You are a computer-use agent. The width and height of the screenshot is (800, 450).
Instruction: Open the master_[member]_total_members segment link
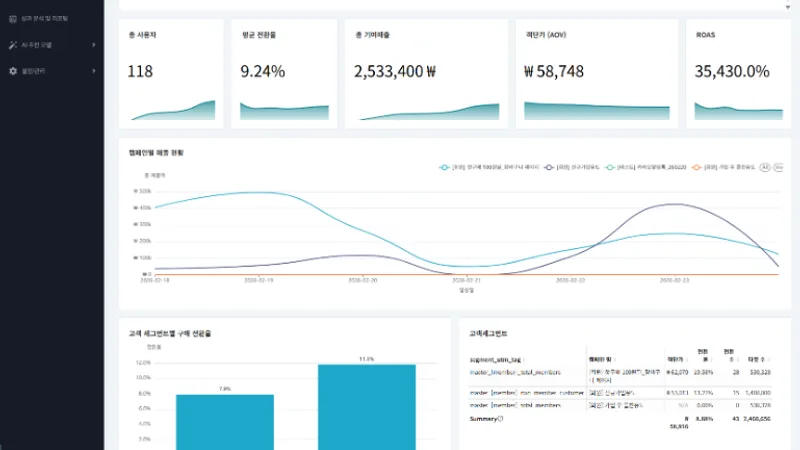(515, 372)
